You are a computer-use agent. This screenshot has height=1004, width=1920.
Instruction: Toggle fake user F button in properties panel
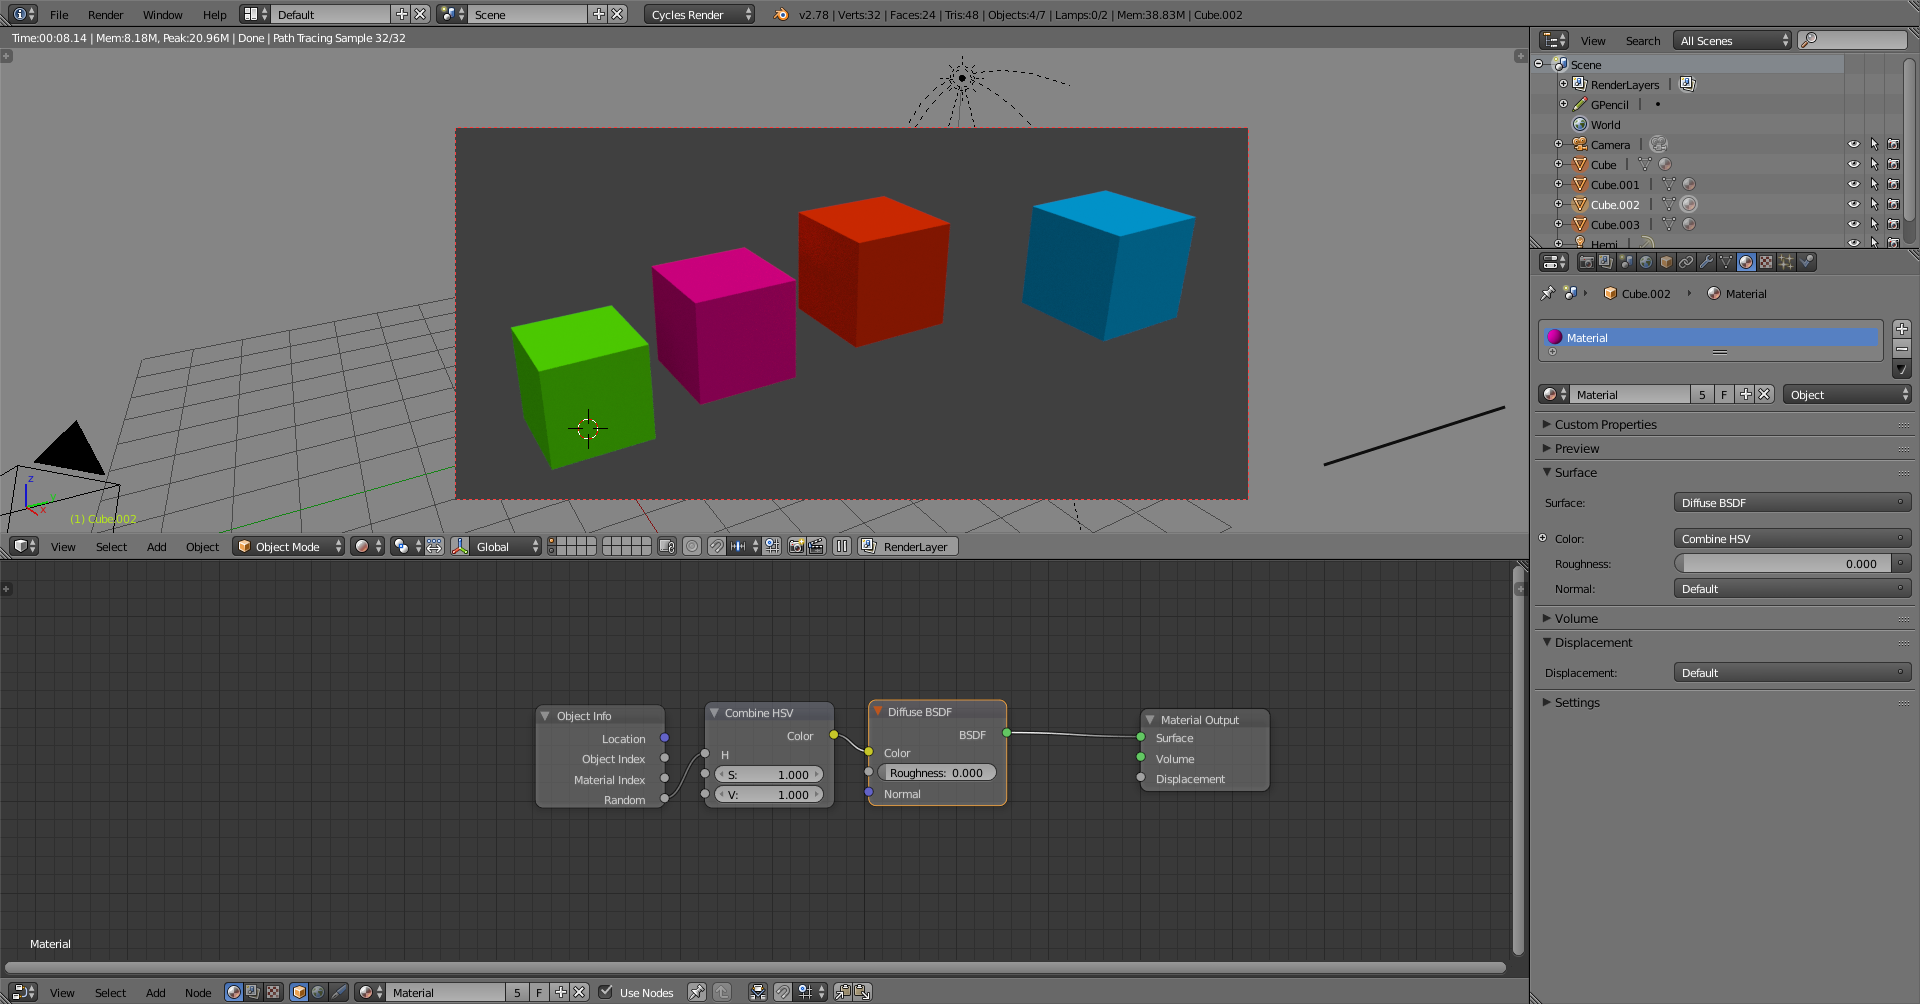point(1724,394)
